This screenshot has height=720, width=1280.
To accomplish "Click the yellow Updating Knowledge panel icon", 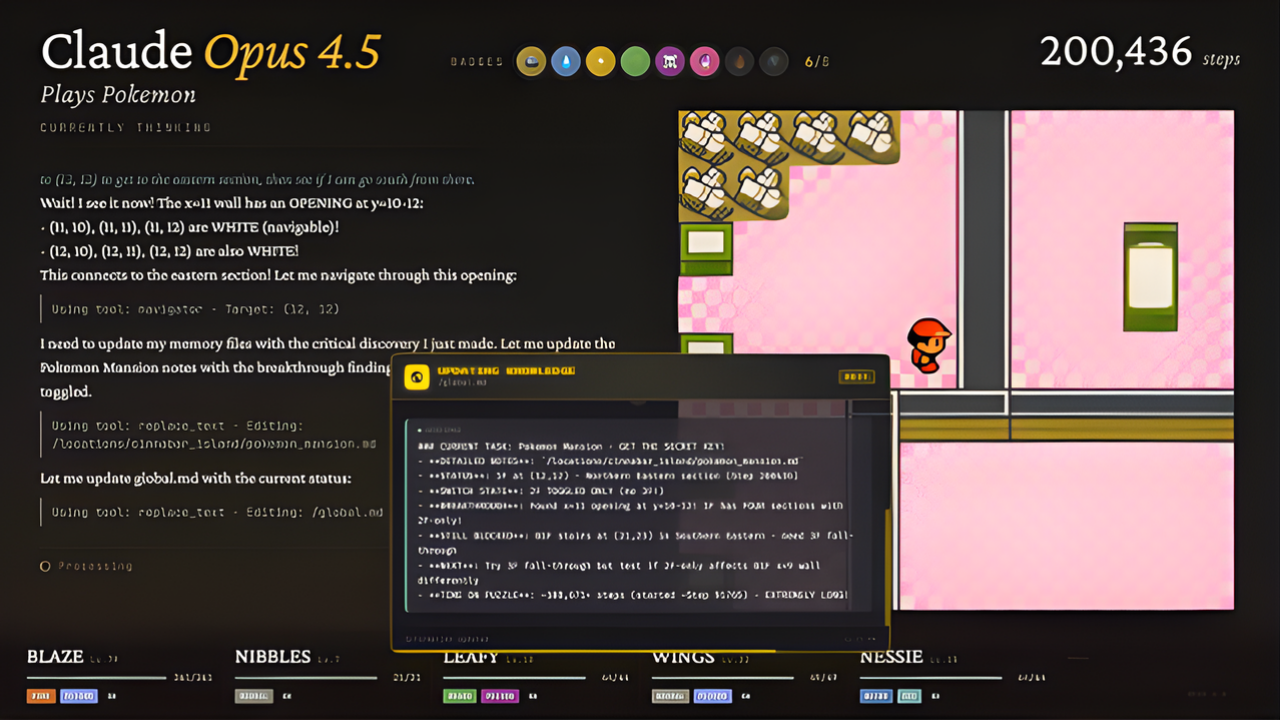I will [416, 377].
